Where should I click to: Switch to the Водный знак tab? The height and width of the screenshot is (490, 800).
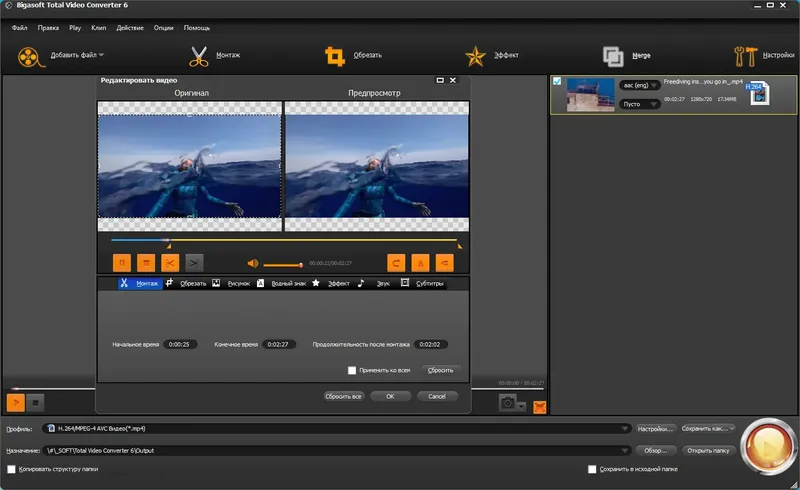281,283
